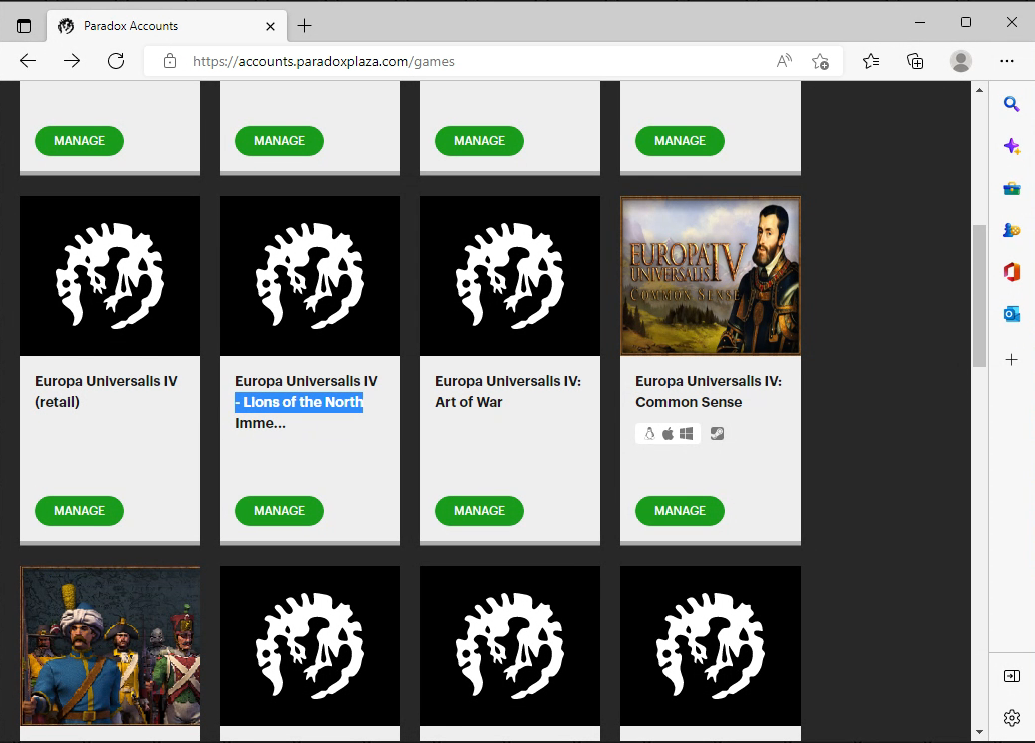Open the sidebar Discover sparkle icon

point(1011,146)
